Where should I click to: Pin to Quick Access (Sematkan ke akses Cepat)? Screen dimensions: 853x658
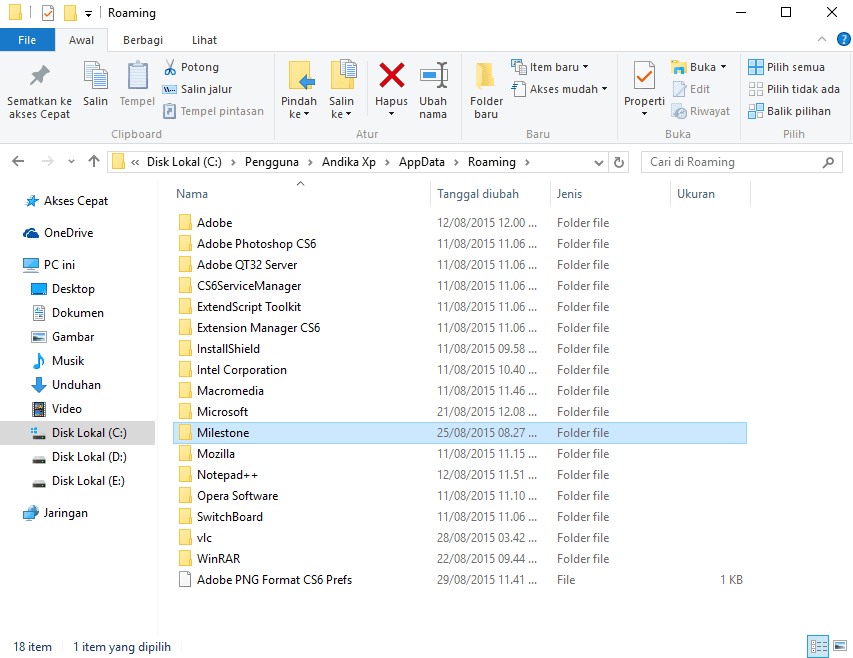point(39,90)
